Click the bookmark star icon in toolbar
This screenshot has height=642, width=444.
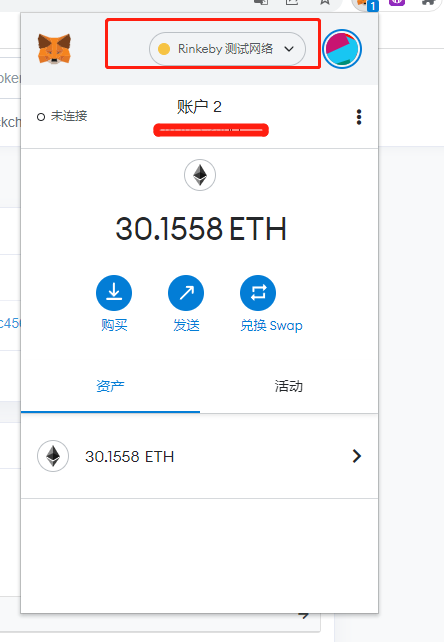click(x=325, y=2)
